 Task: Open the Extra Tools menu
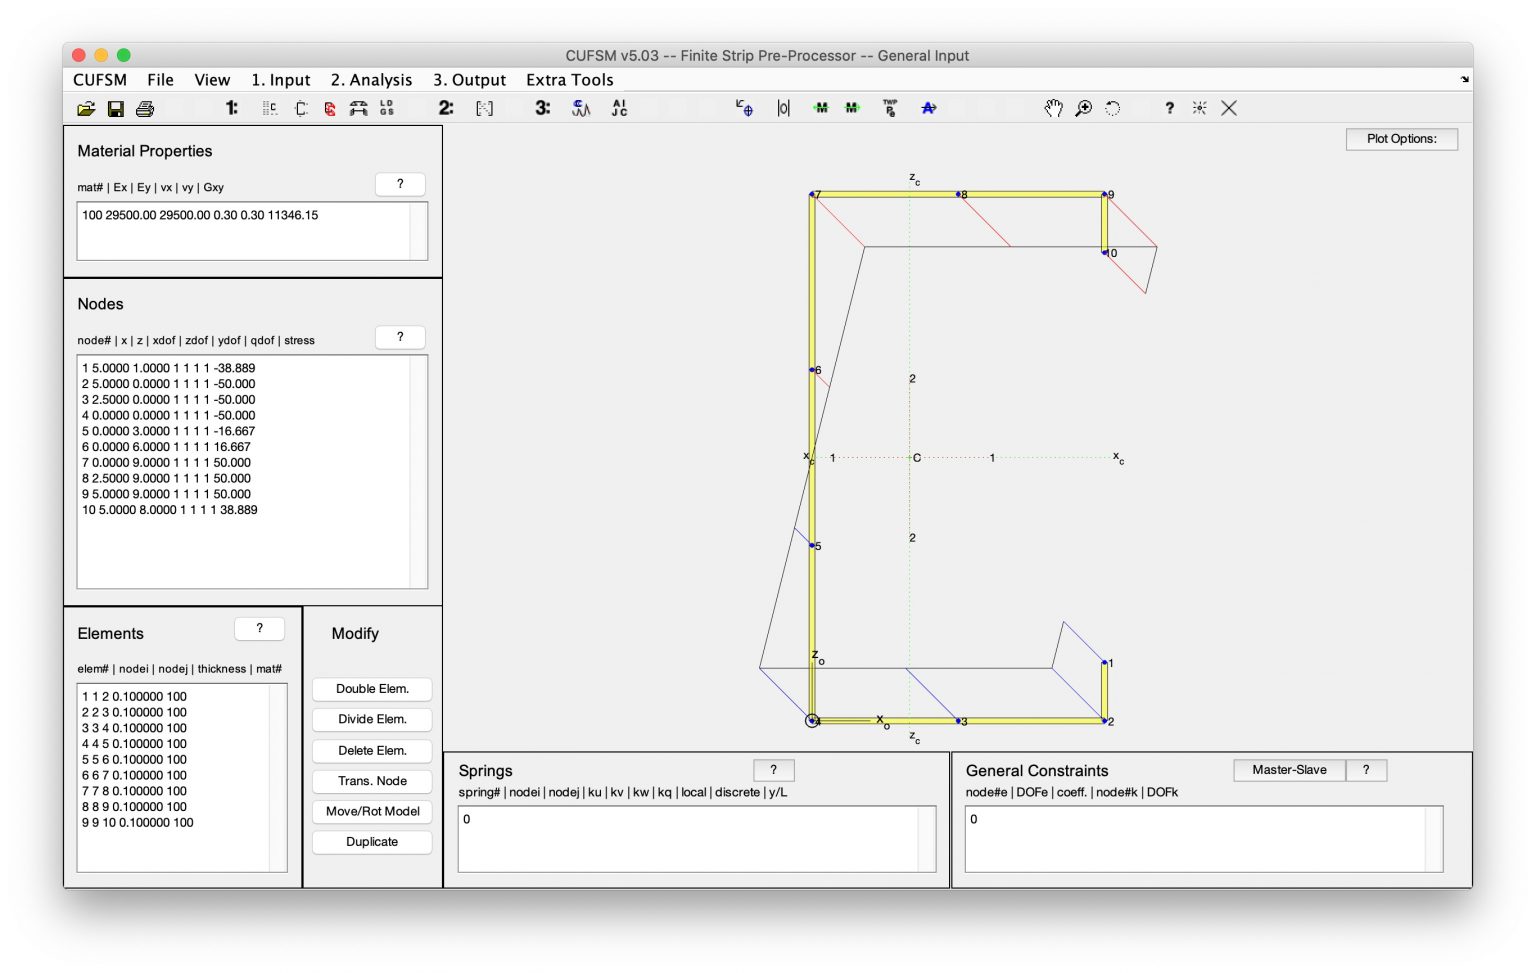tap(568, 80)
